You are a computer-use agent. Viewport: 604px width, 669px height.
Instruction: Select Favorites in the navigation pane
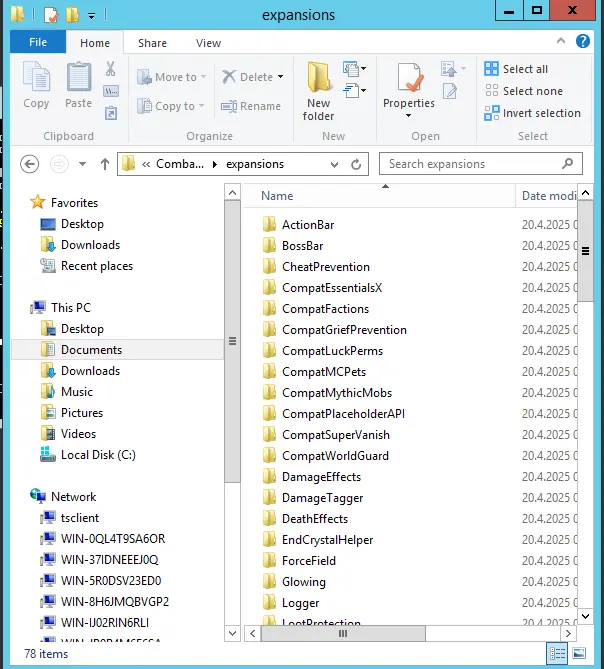coord(64,202)
